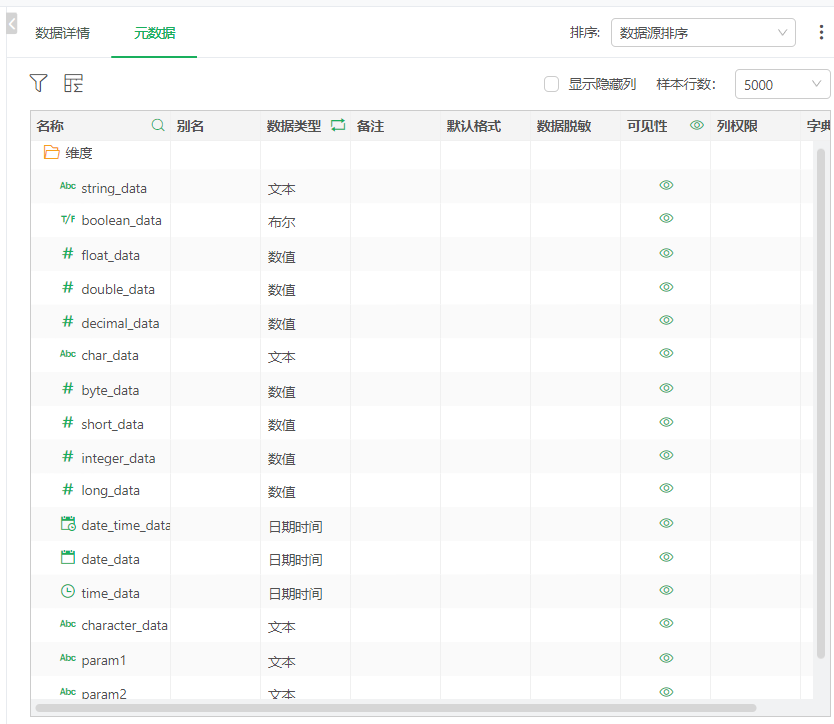Enable the 显示隐藏列 checkbox
The width and height of the screenshot is (834, 724).
[551, 84]
